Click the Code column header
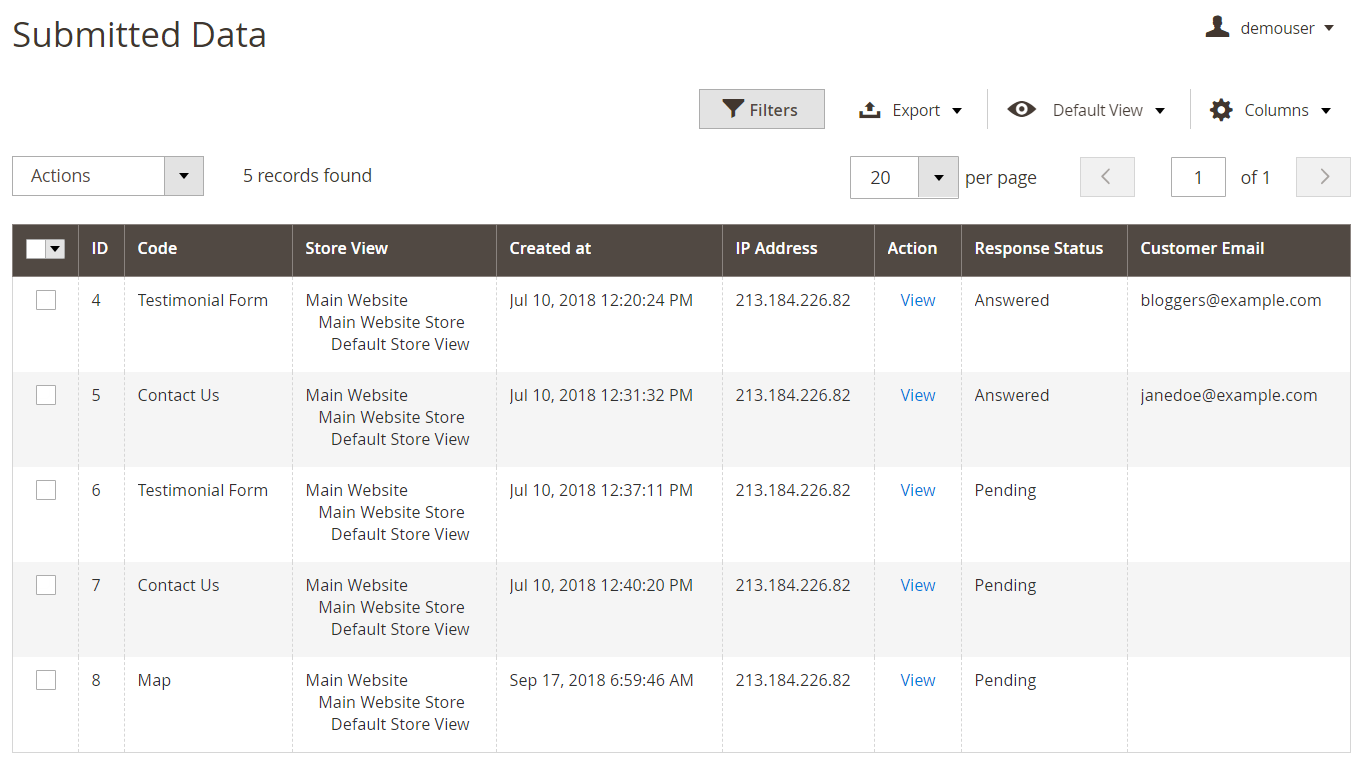Image resolution: width=1364 pixels, height=768 pixels. click(157, 248)
